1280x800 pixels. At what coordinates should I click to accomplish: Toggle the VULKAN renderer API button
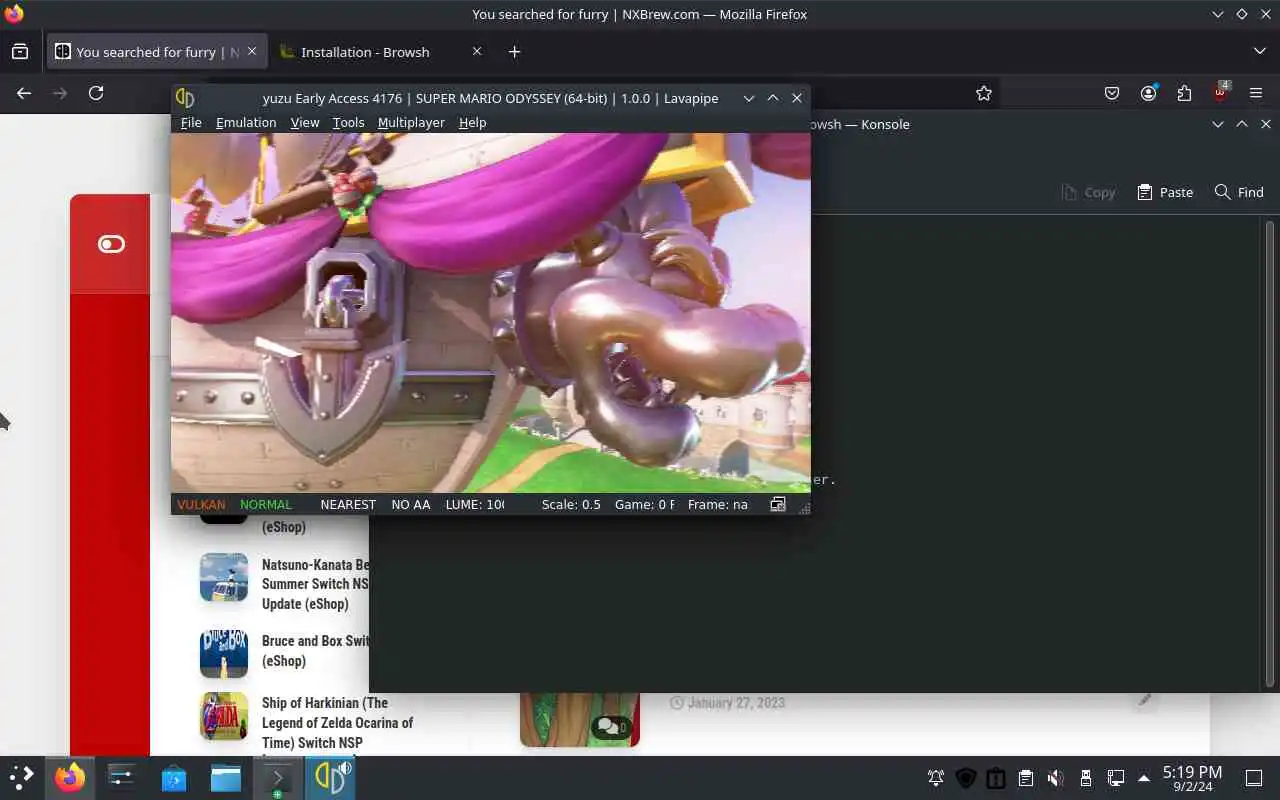point(201,504)
